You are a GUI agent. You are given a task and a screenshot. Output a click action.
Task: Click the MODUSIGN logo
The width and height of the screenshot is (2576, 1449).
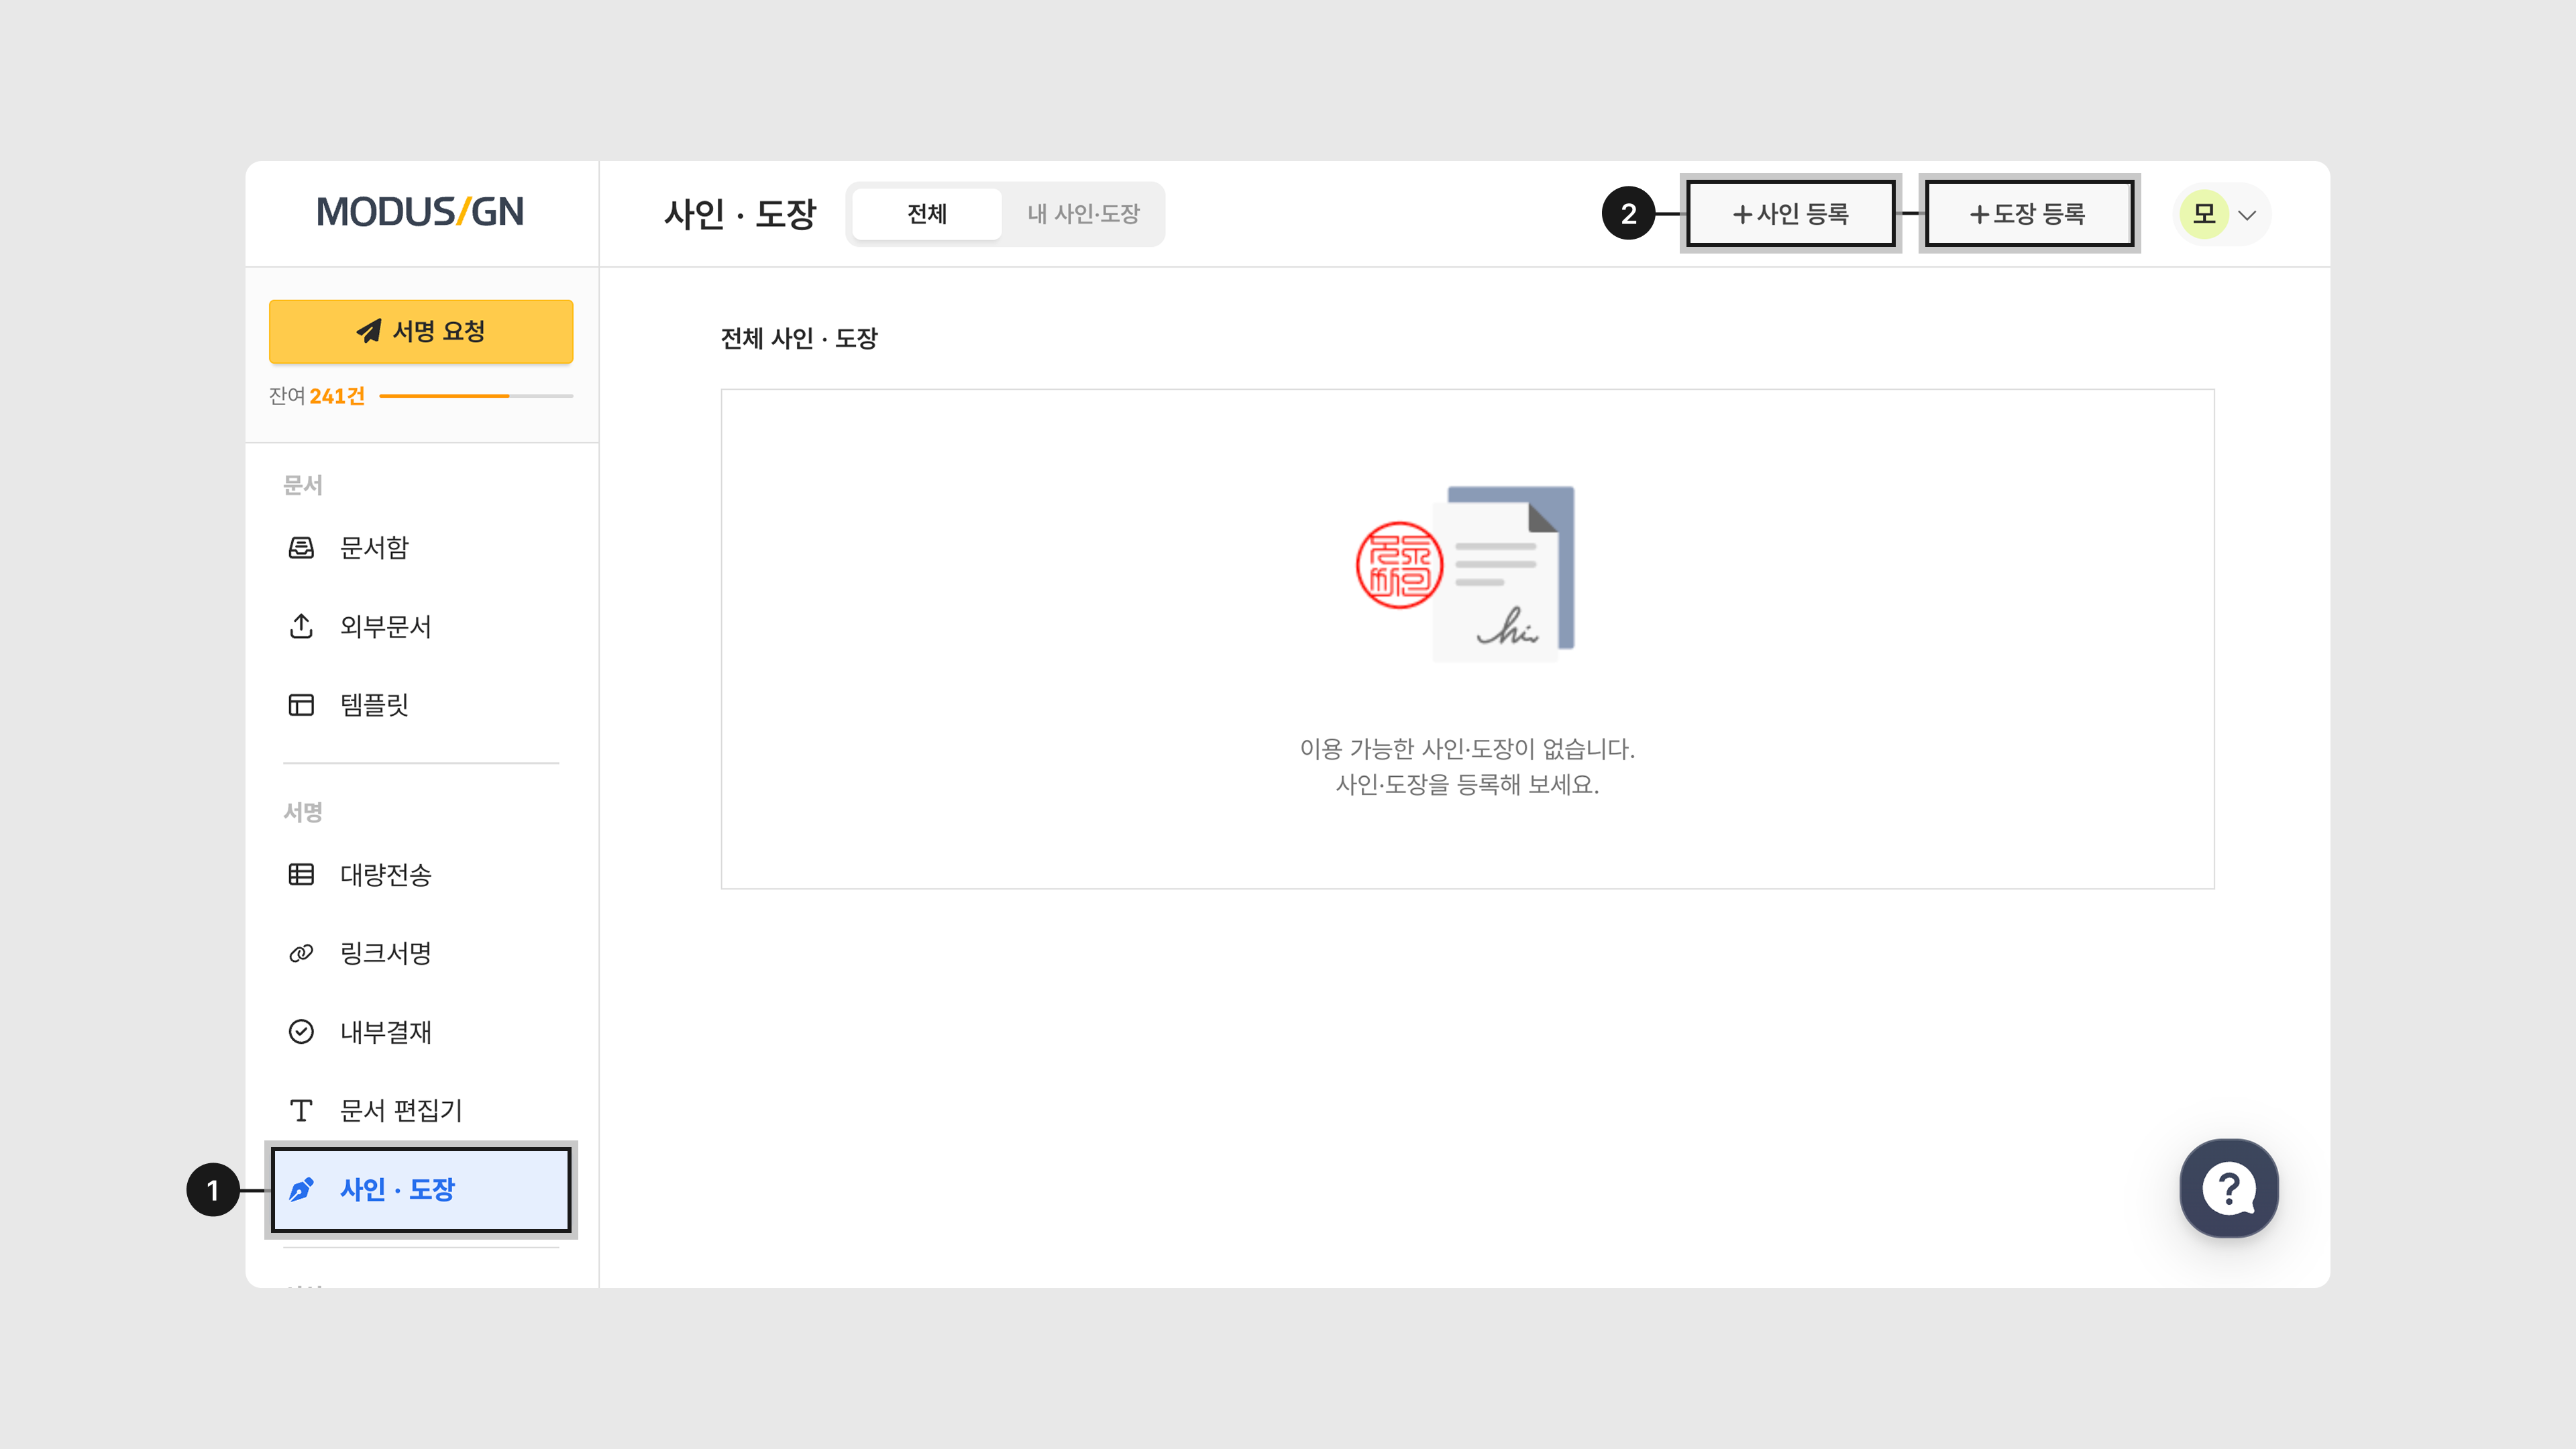[x=420, y=212]
